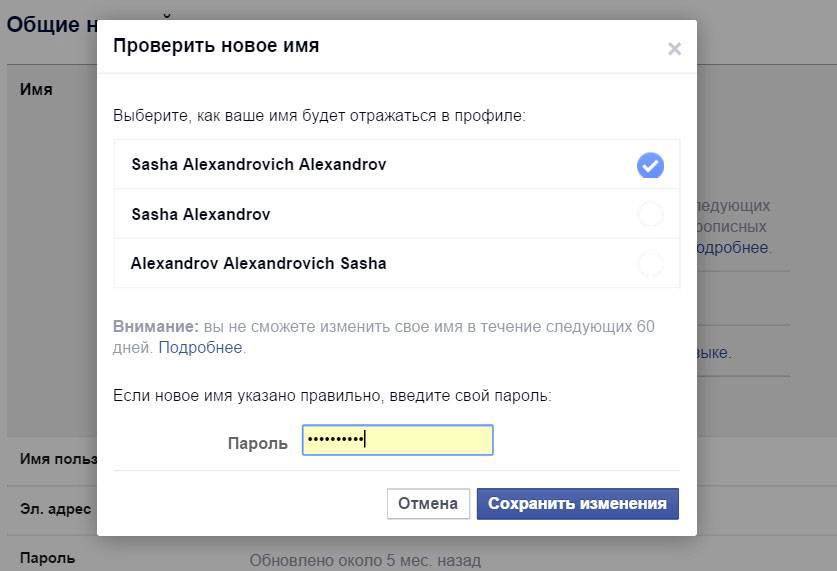Close the name review dialog with X
837x571 pixels.
pyautogui.click(x=674, y=49)
